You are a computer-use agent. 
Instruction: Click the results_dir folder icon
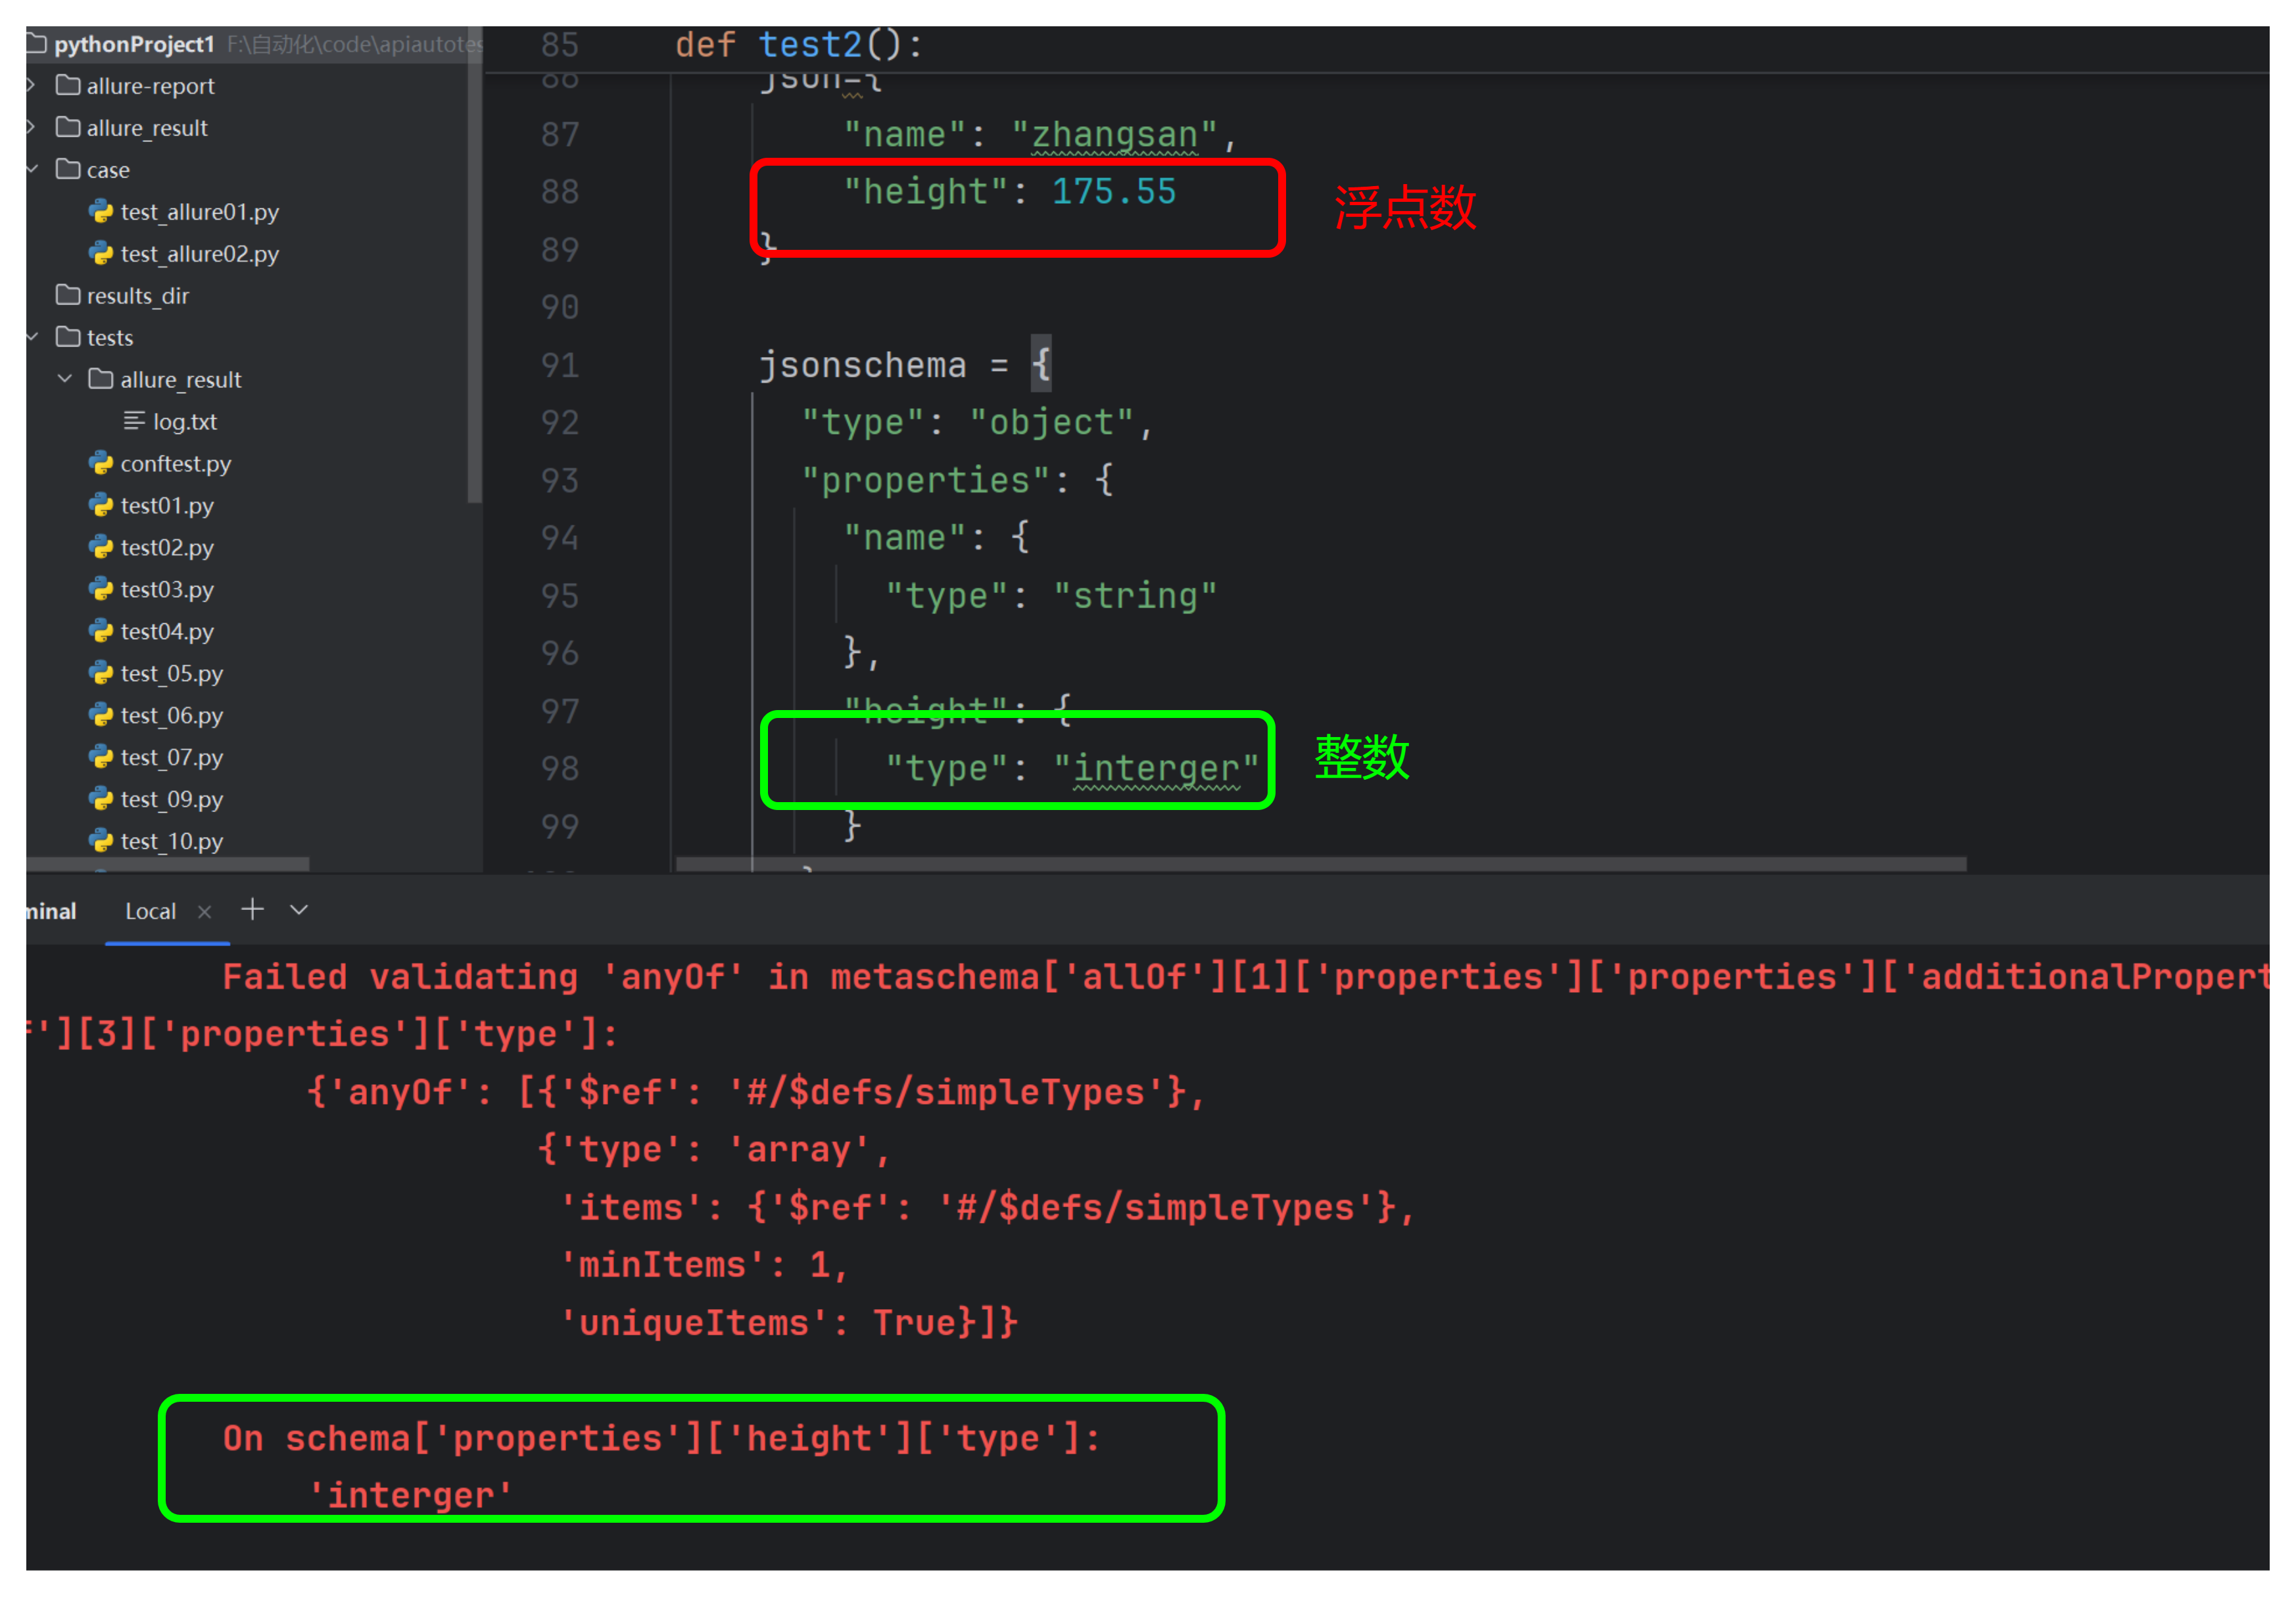pos(68,295)
